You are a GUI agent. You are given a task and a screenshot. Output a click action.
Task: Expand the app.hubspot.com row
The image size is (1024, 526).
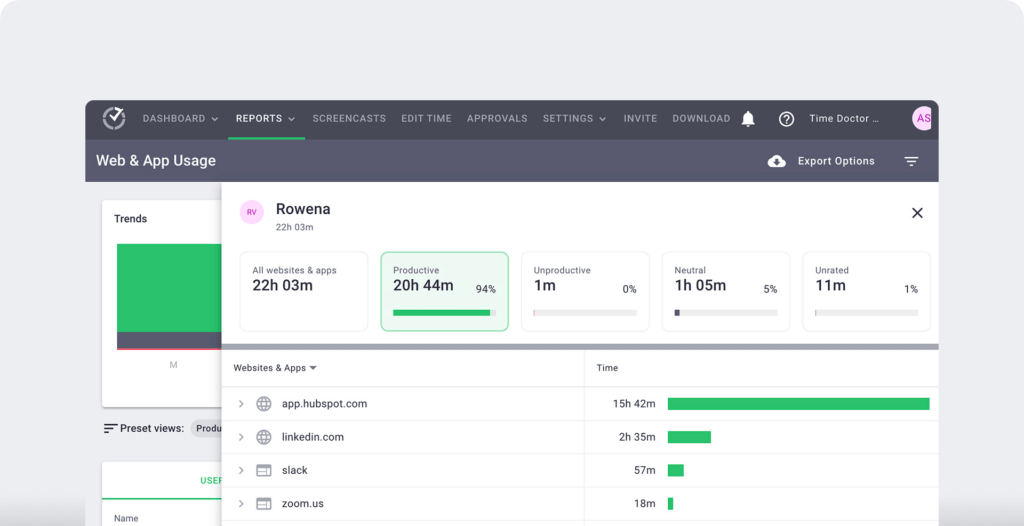241,404
